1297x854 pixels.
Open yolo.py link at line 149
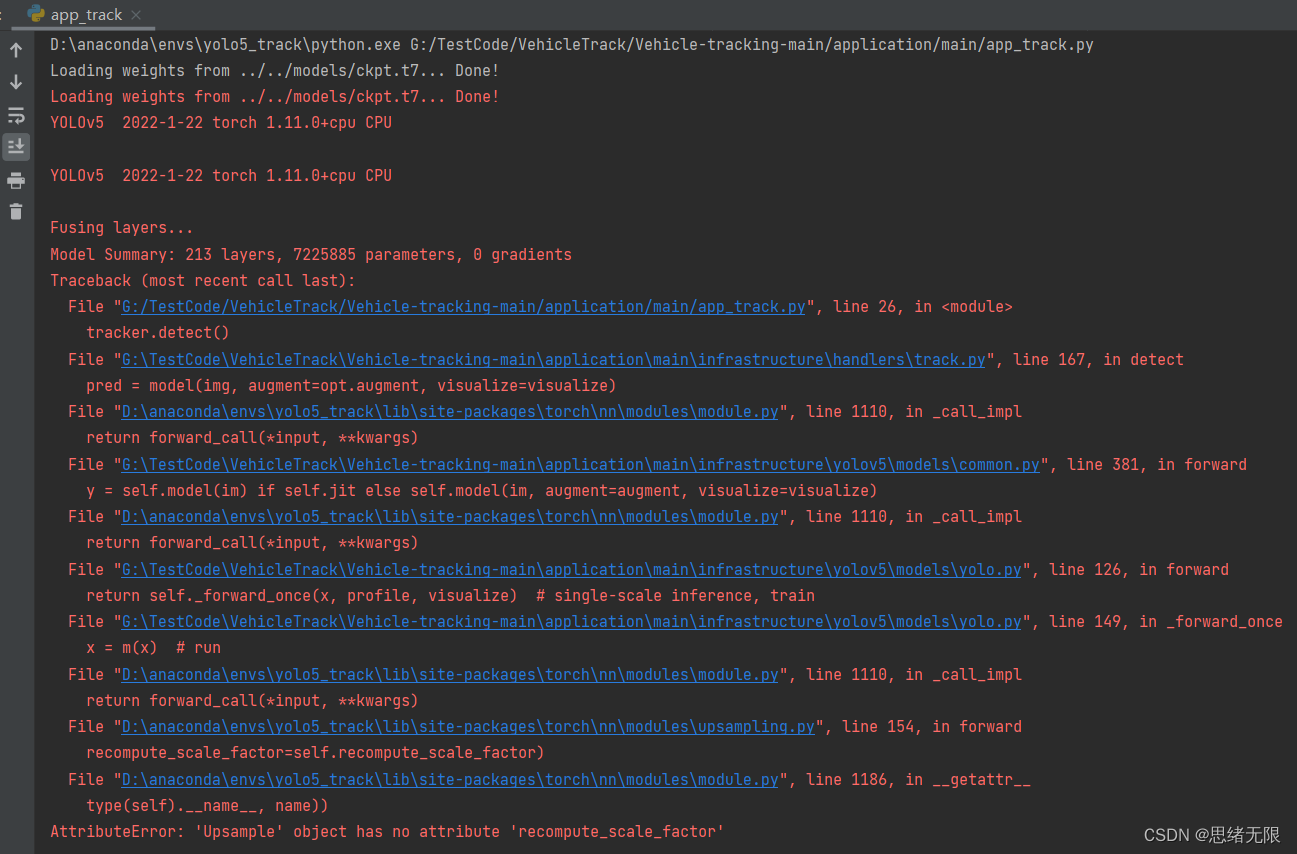[572, 622]
